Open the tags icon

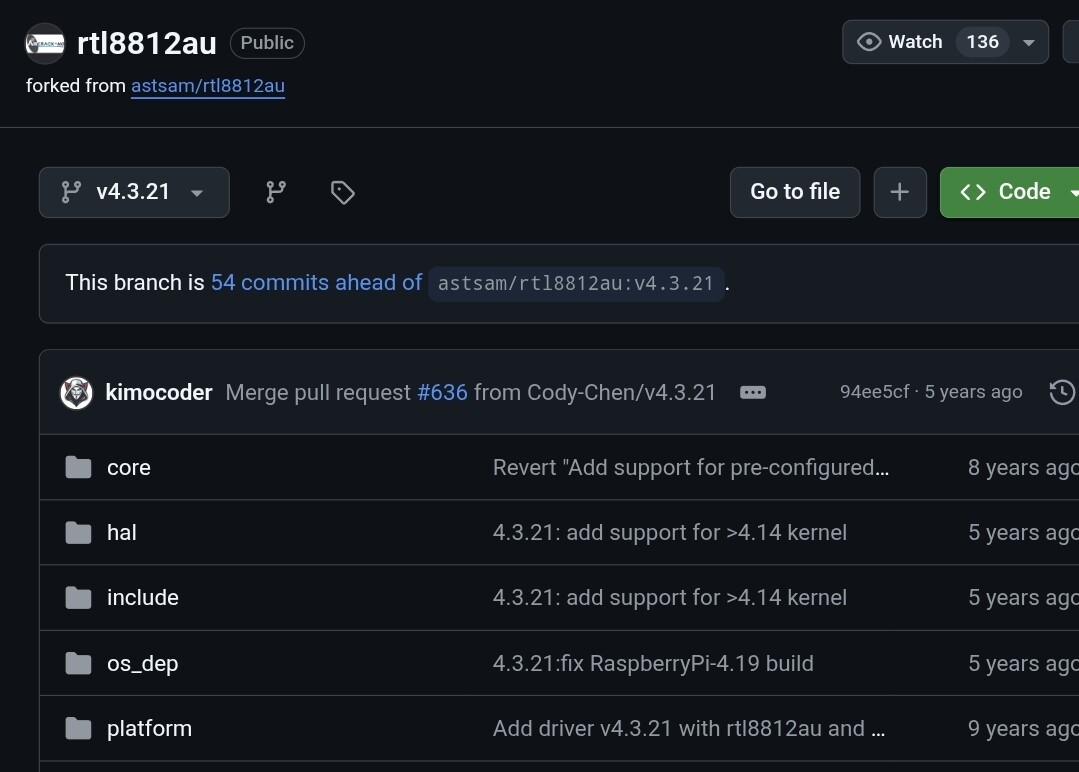coord(343,192)
